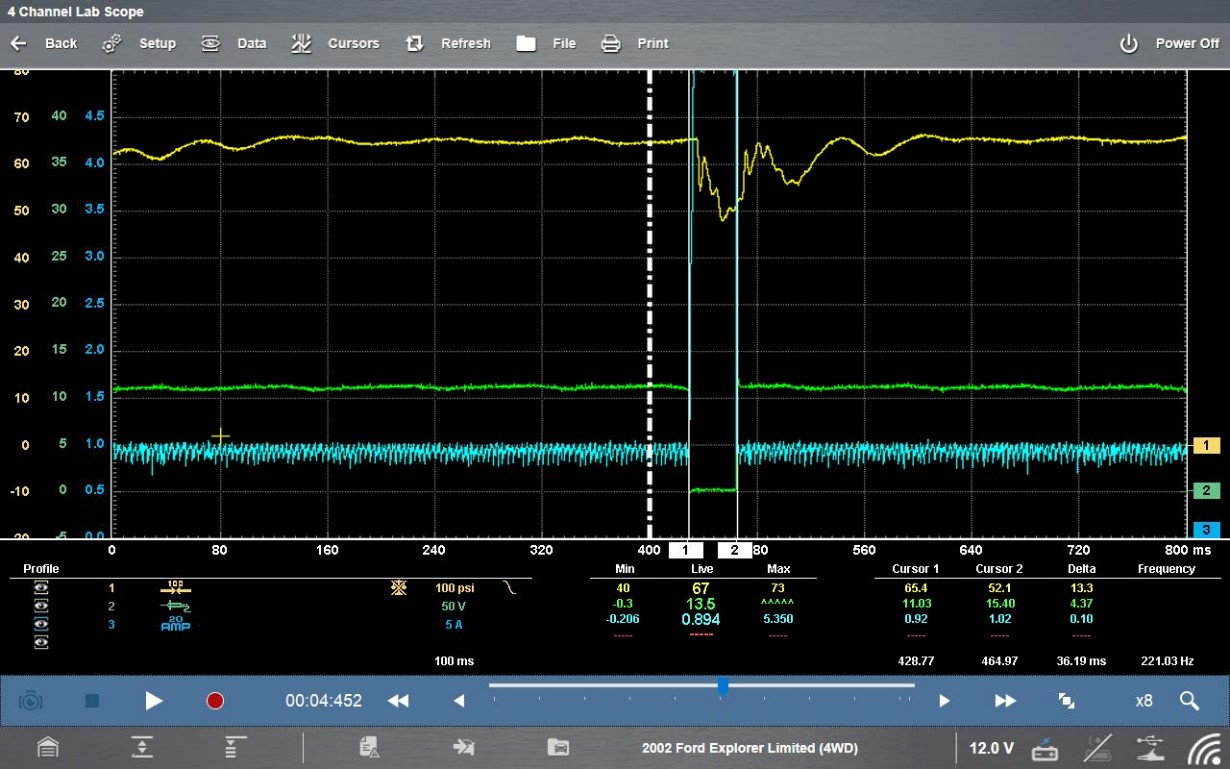Image resolution: width=1230 pixels, height=769 pixels.
Task: Go to the Home garage icon
Action: 47,747
